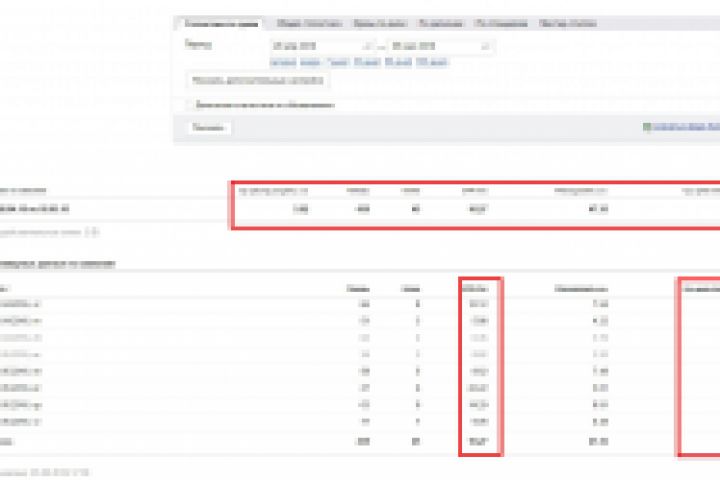Click the green Excel export icon

(x=647, y=127)
